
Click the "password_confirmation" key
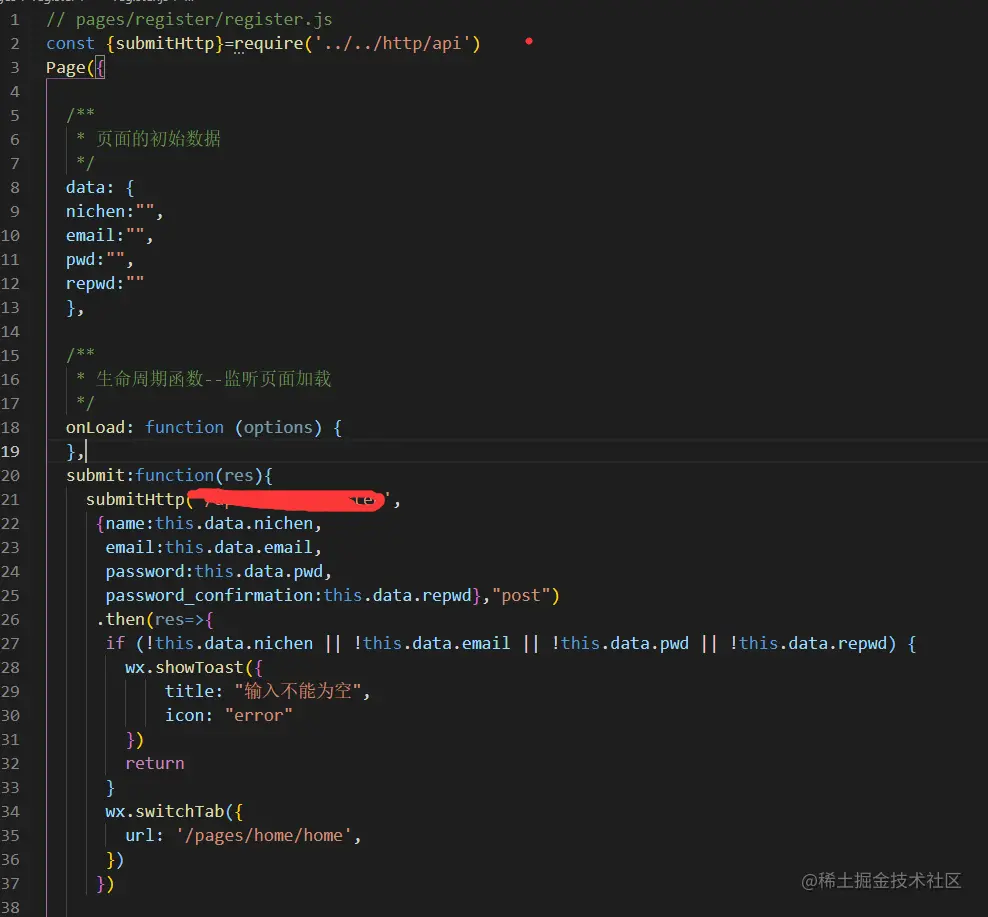pyautogui.click(x=209, y=596)
